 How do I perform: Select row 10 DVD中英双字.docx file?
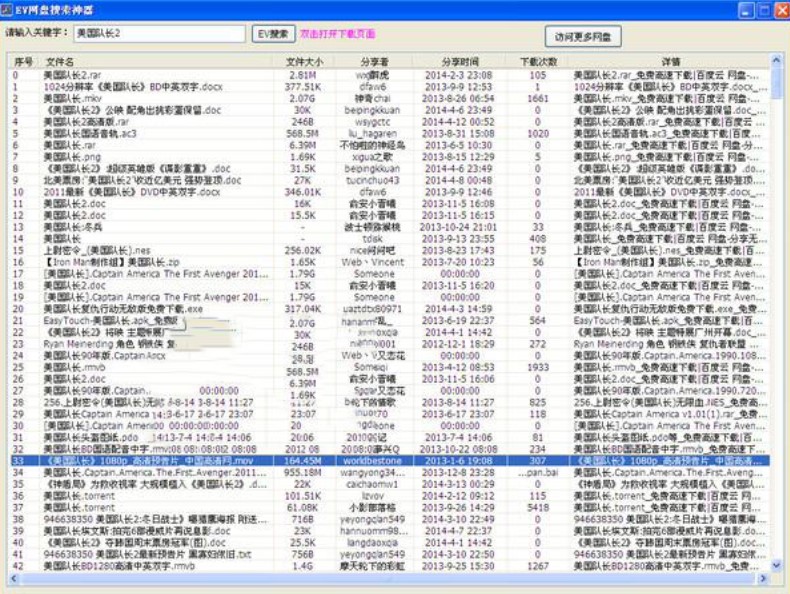[x=131, y=192]
